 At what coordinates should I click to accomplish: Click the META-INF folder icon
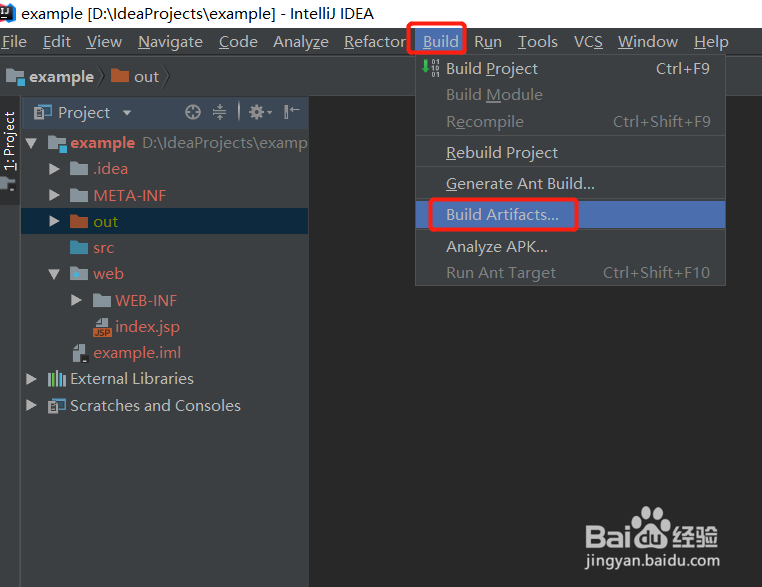pyautogui.click(x=79, y=195)
